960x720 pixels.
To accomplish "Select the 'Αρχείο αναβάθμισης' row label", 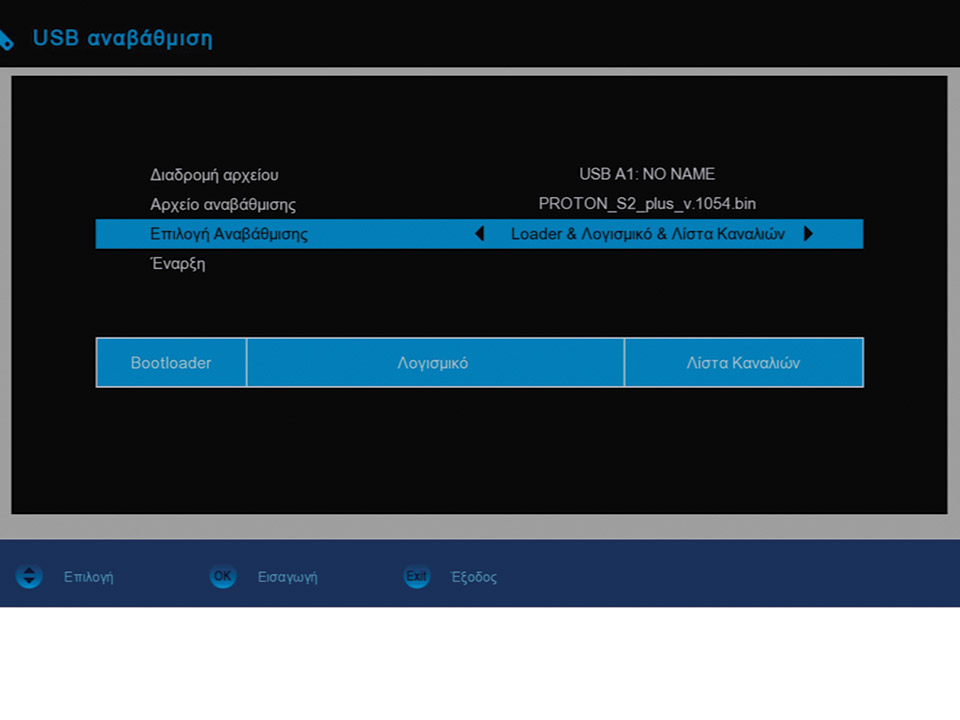I will [223, 204].
